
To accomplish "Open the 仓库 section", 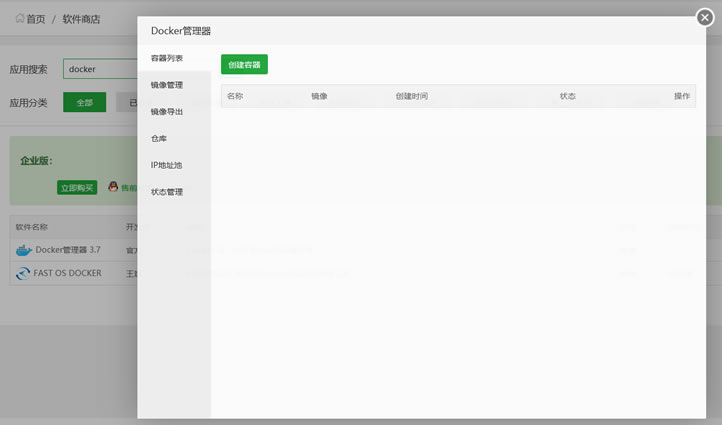I will point(159,138).
